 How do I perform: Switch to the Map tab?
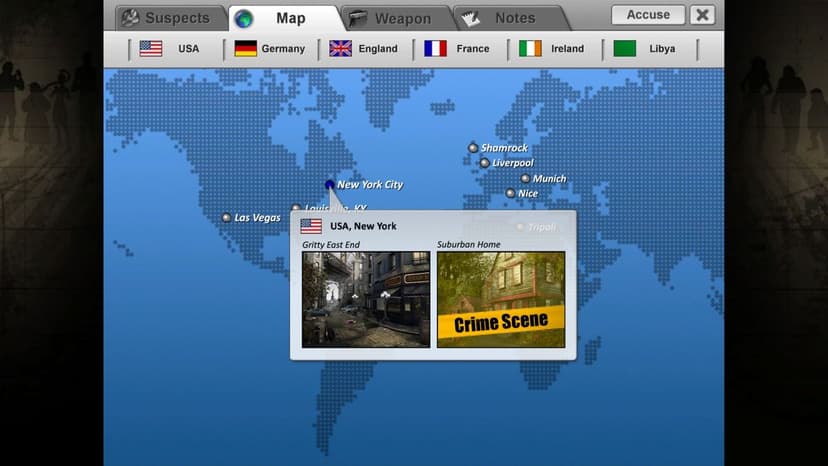[x=287, y=18]
